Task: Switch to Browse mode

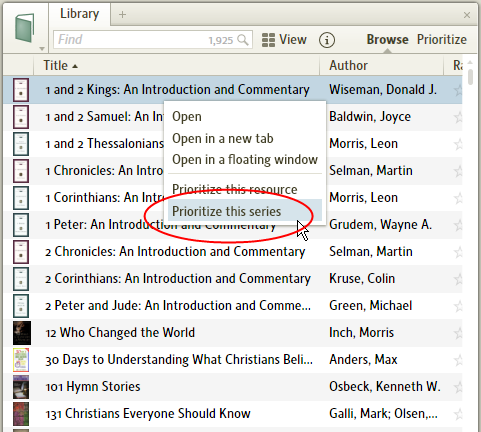Action: coord(387,40)
